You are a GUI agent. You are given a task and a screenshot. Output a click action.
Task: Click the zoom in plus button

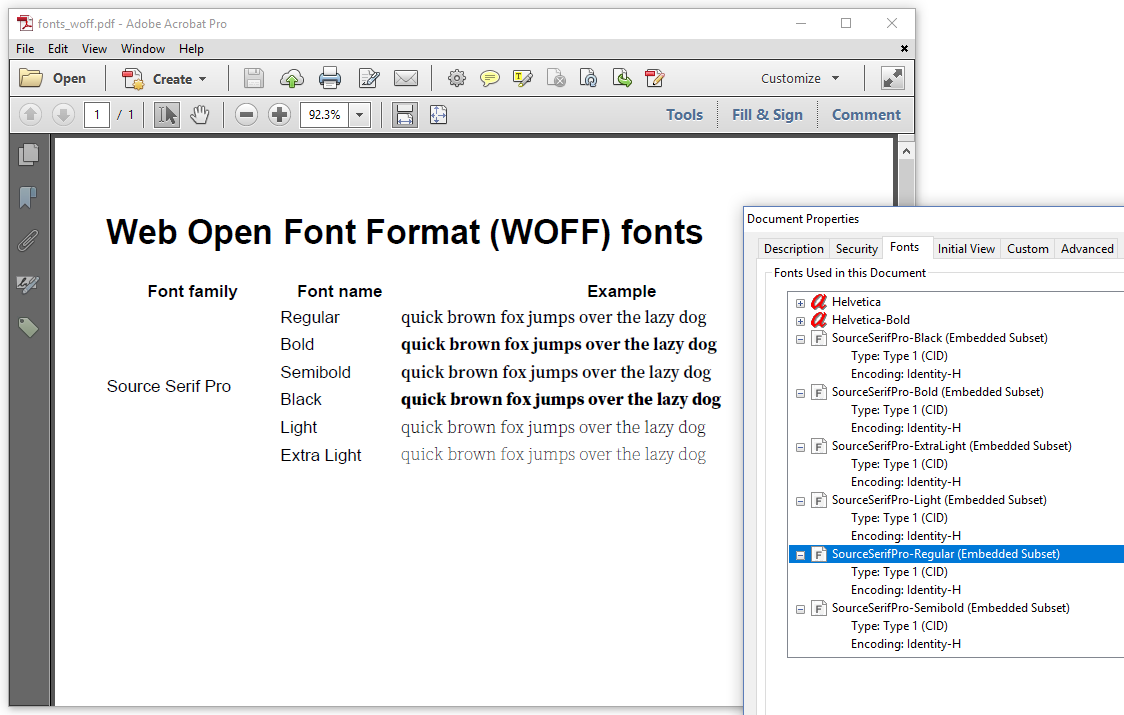point(280,115)
